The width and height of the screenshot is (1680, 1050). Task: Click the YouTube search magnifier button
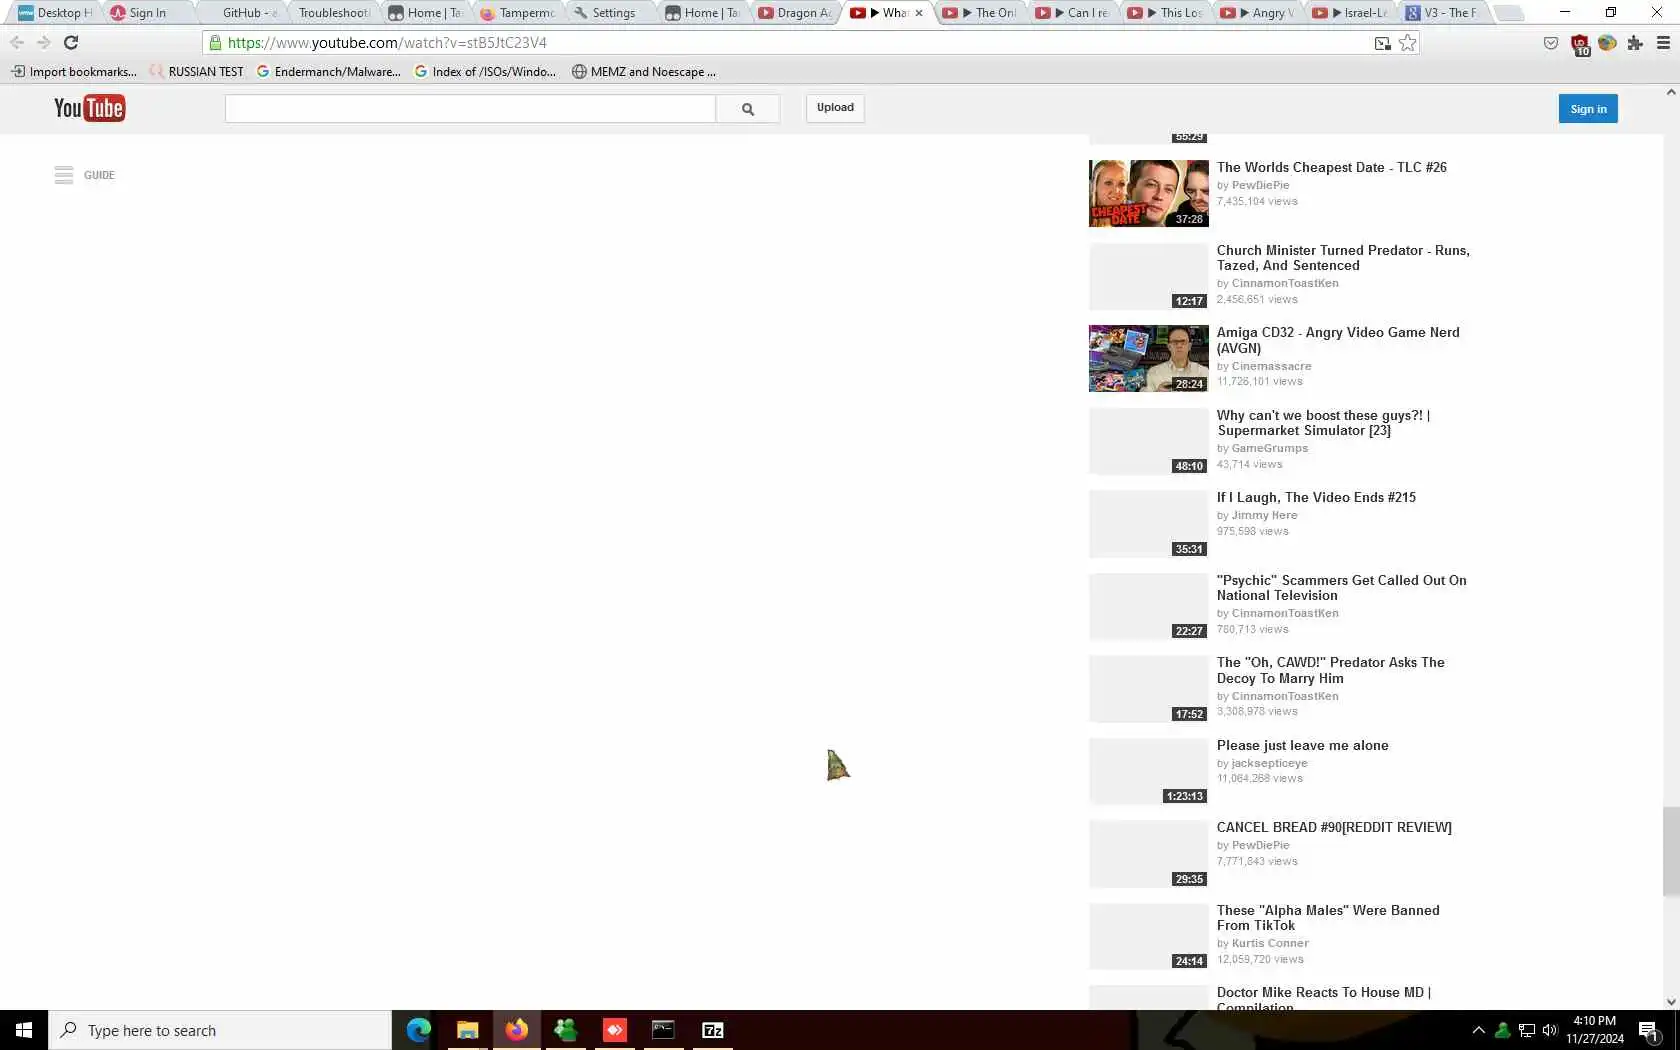(x=748, y=109)
